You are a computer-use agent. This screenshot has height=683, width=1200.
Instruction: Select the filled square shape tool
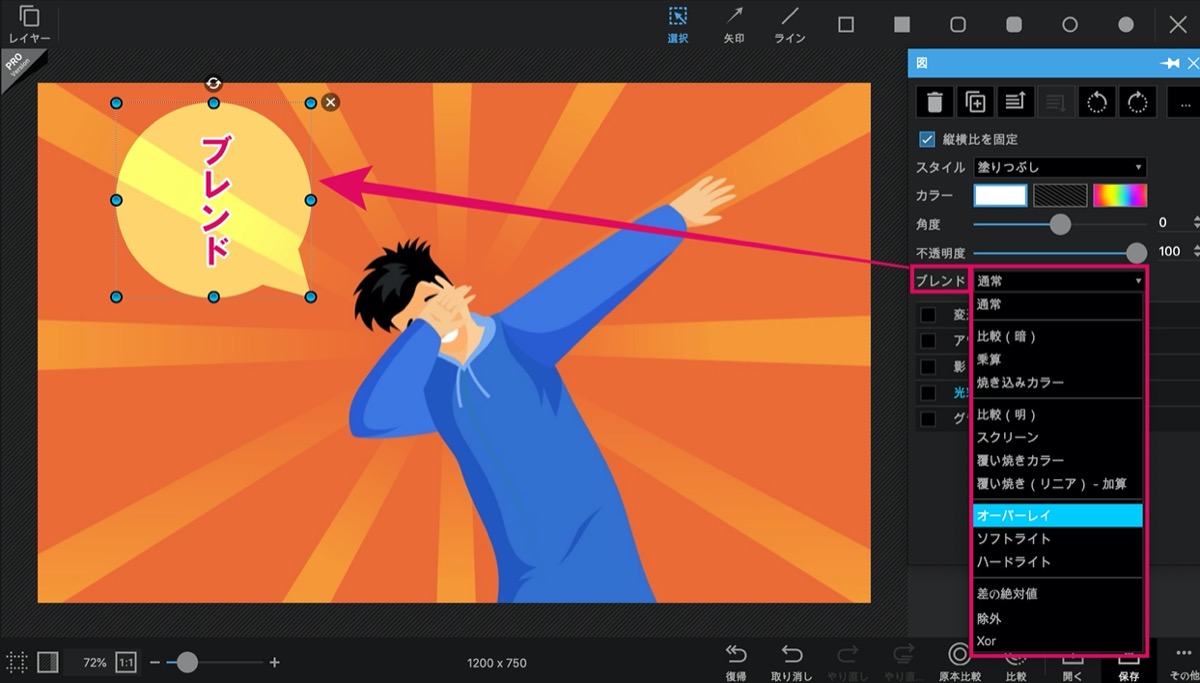[902, 25]
